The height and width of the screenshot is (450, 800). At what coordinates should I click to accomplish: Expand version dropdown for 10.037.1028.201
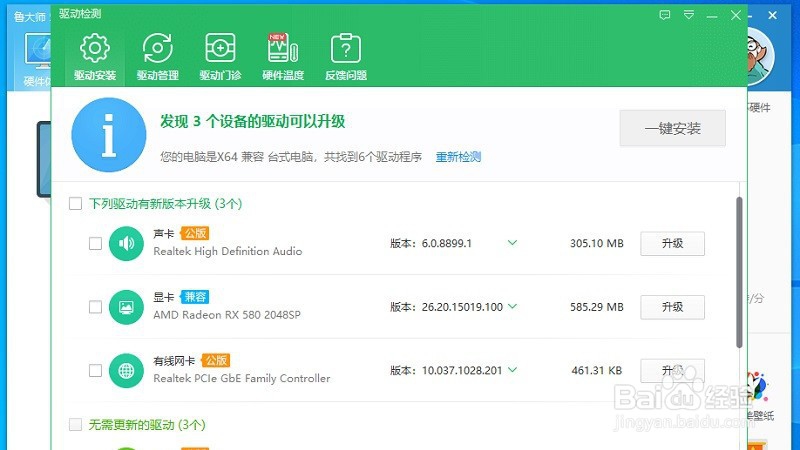512,370
